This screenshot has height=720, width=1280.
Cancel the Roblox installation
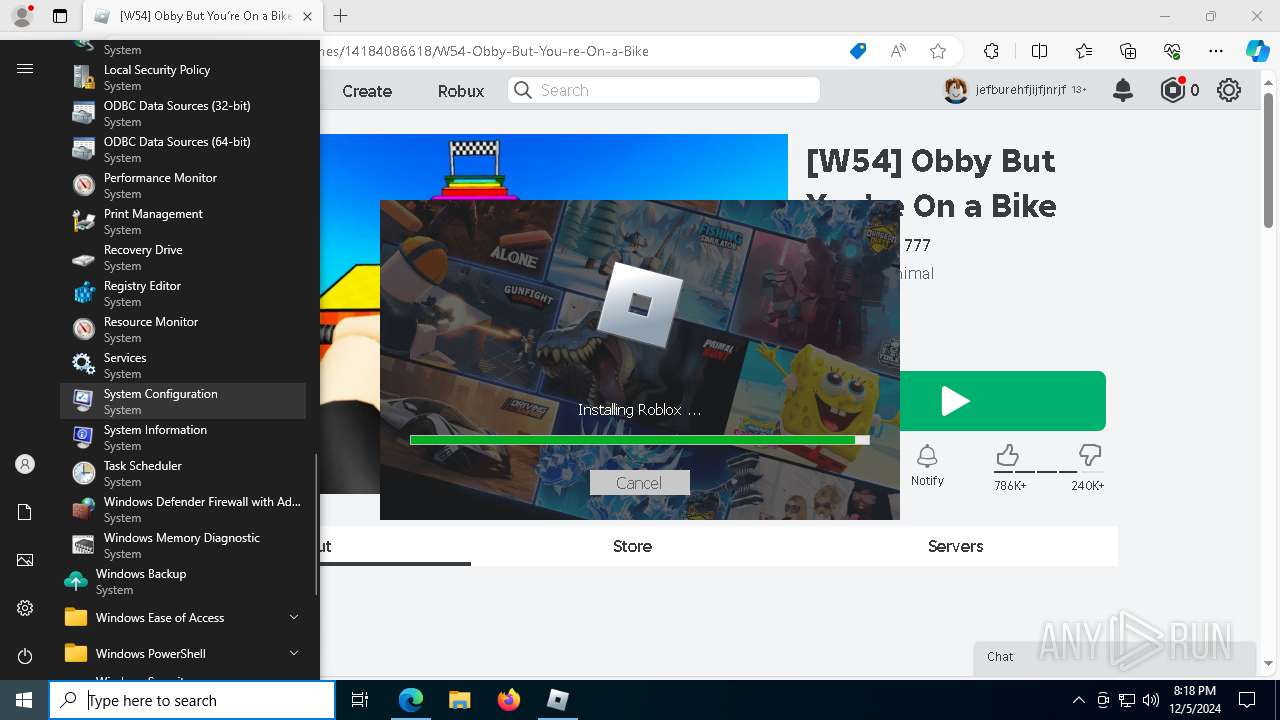click(x=639, y=483)
